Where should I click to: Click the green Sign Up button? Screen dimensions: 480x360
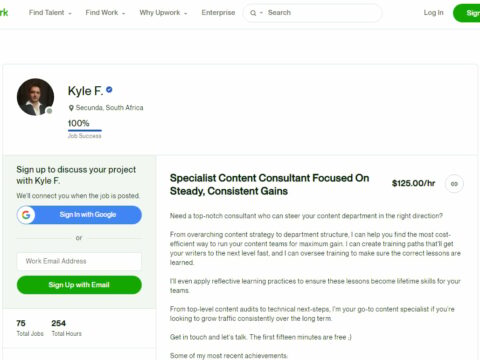click(x=467, y=13)
